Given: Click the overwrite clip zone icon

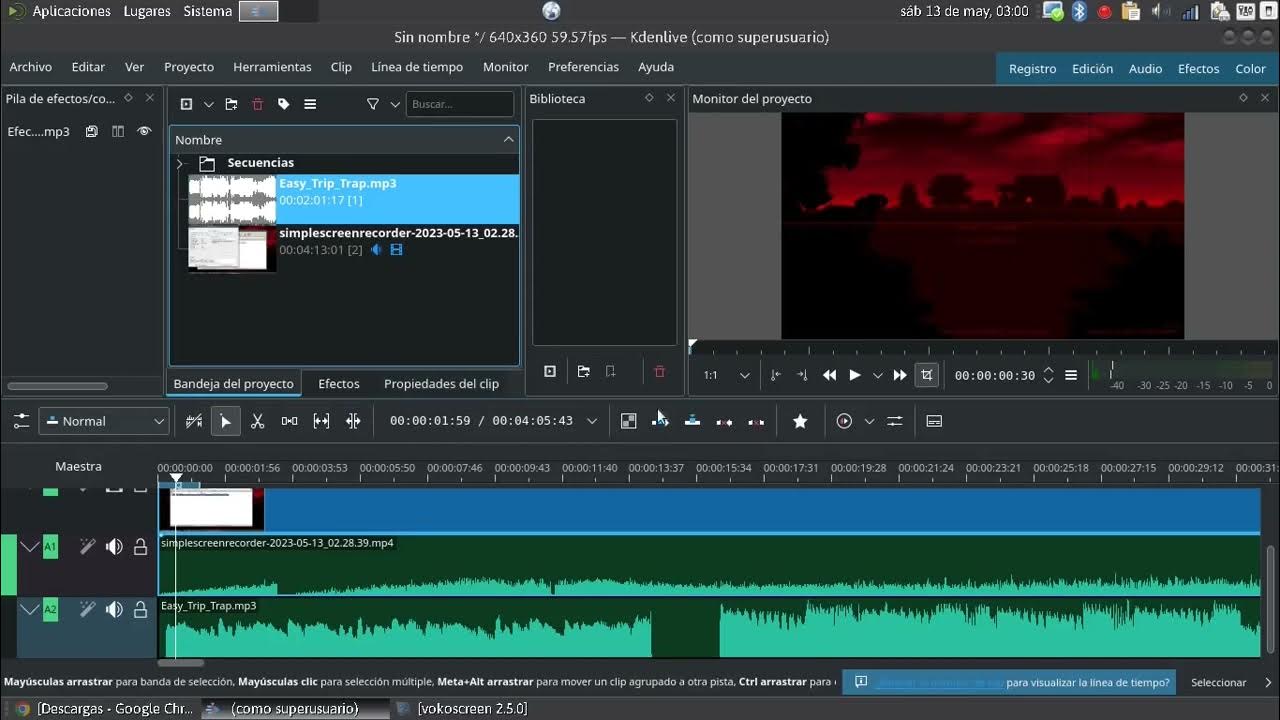Looking at the screenshot, I should pyautogui.click(x=692, y=421).
